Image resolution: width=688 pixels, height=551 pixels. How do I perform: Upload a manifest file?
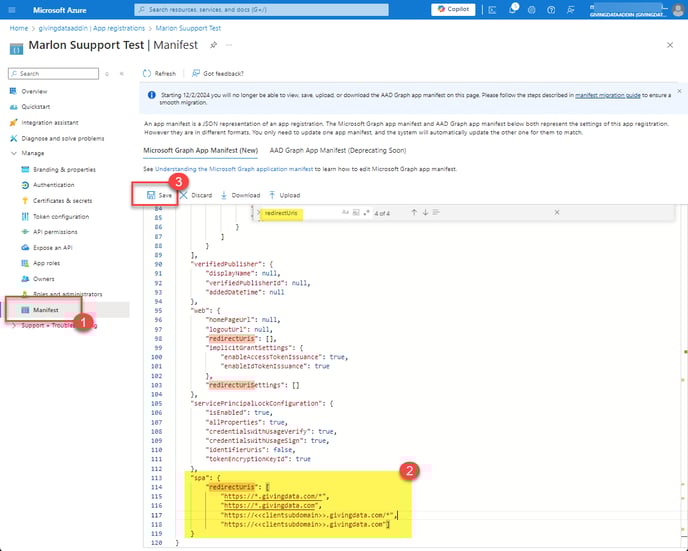(x=284, y=195)
